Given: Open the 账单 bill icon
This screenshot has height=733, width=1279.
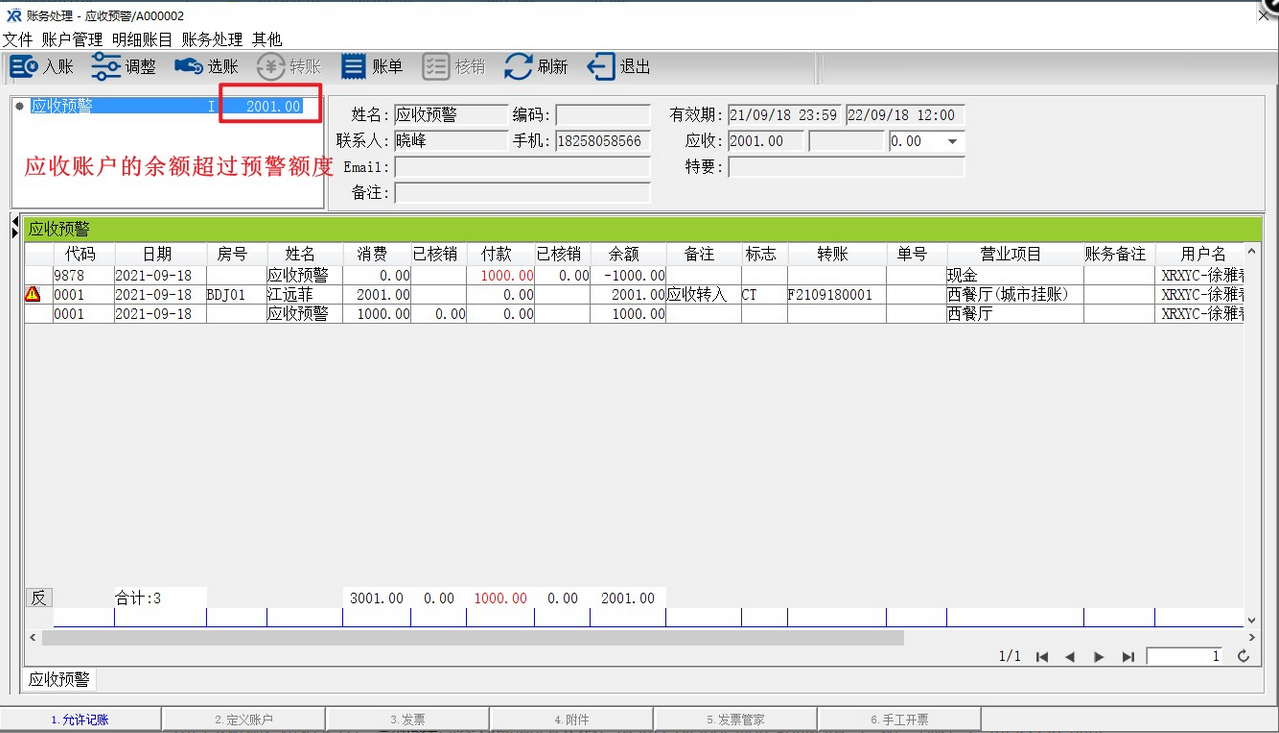Looking at the screenshot, I should (372, 67).
